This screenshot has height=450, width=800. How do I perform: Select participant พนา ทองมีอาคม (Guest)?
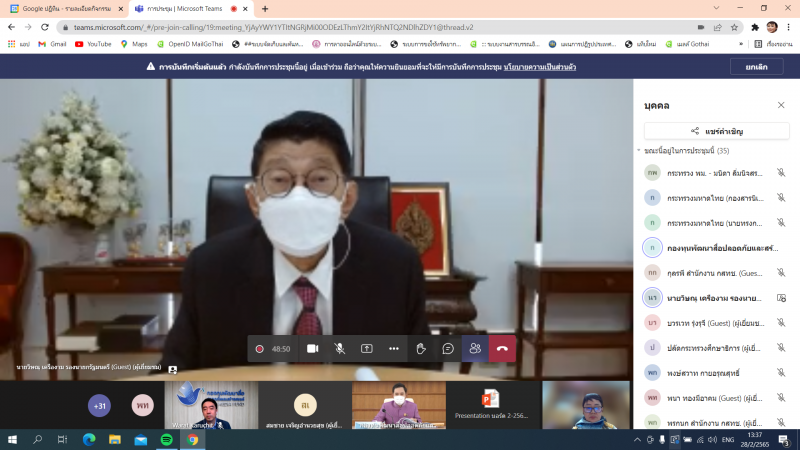[715, 398]
